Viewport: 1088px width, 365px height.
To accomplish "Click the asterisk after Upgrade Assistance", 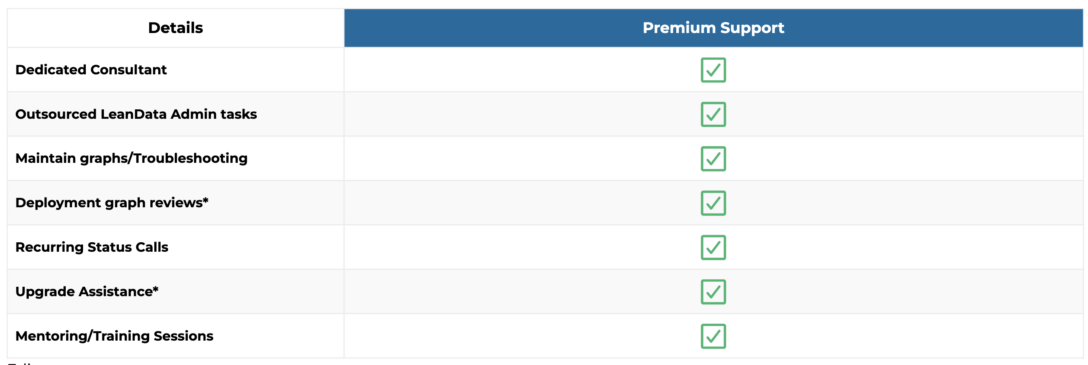I will tap(155, 290).
